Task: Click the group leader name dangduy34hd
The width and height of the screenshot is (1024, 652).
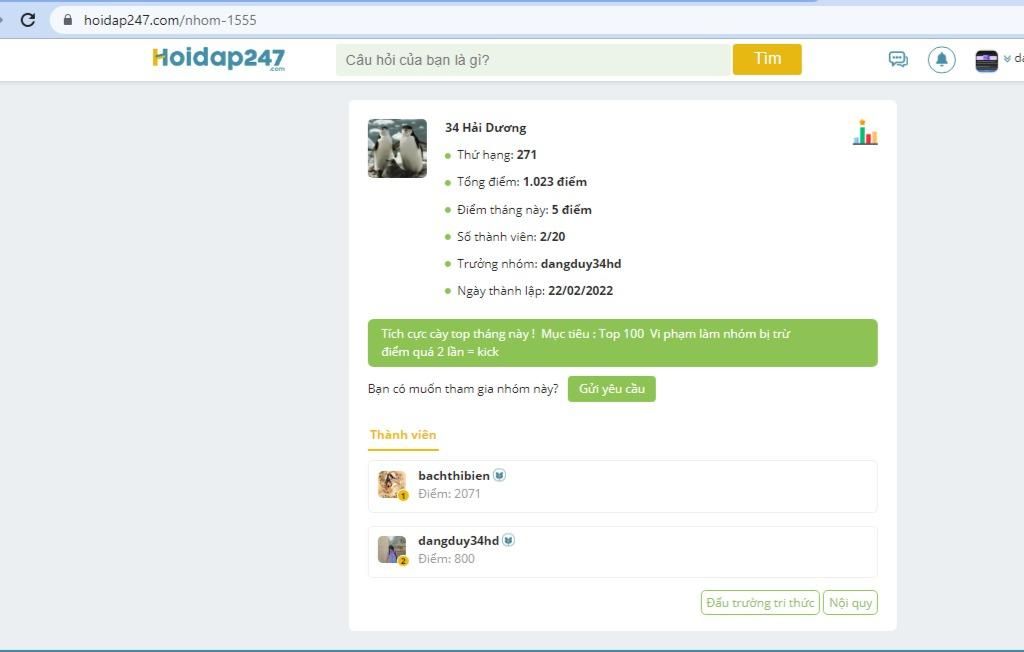Action: click(x=581, y=264)
